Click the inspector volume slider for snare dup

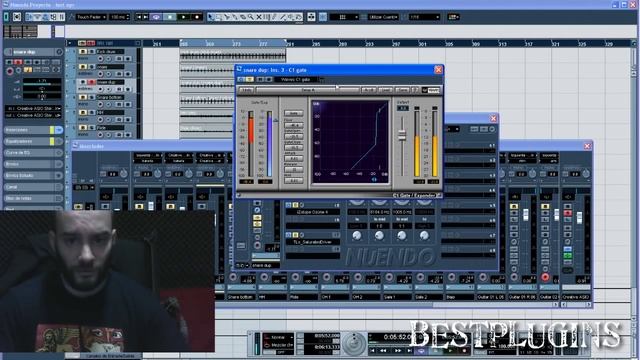pos(42,83)
